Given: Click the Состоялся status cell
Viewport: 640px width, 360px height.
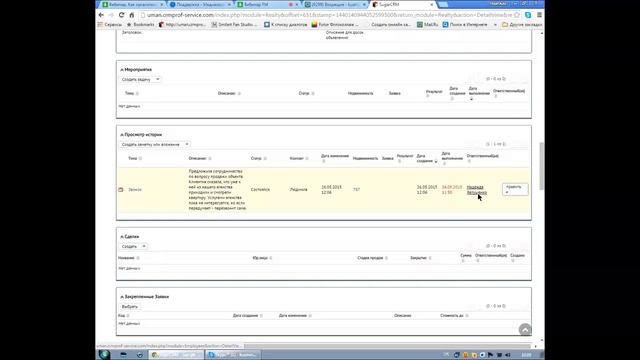Looking at the screenshot, I should coord(260,190).
